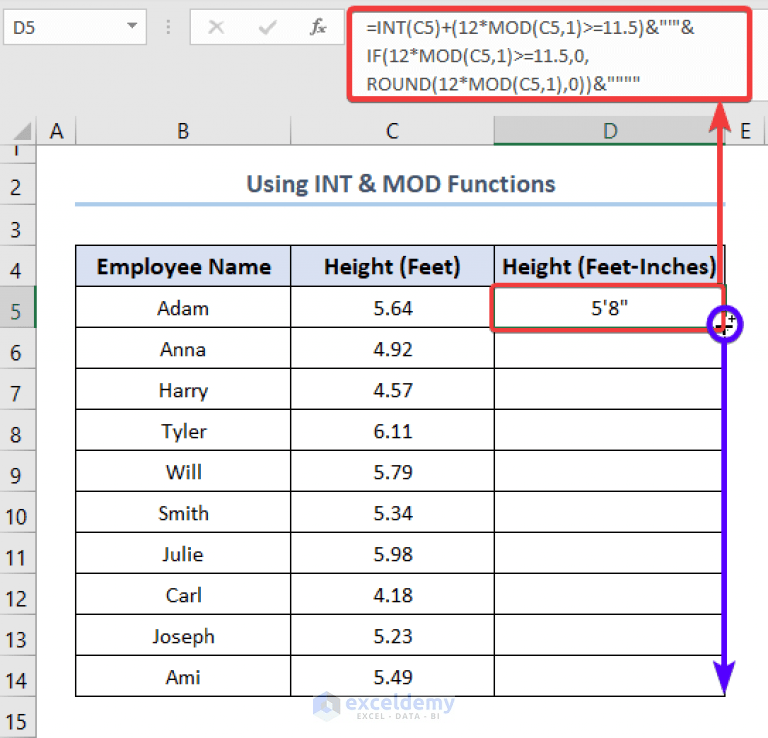The width and height of the screenshot is (768, 738).
Task: Select empty Feet-Inches cell in Anna's row
Action: (609, 349)
